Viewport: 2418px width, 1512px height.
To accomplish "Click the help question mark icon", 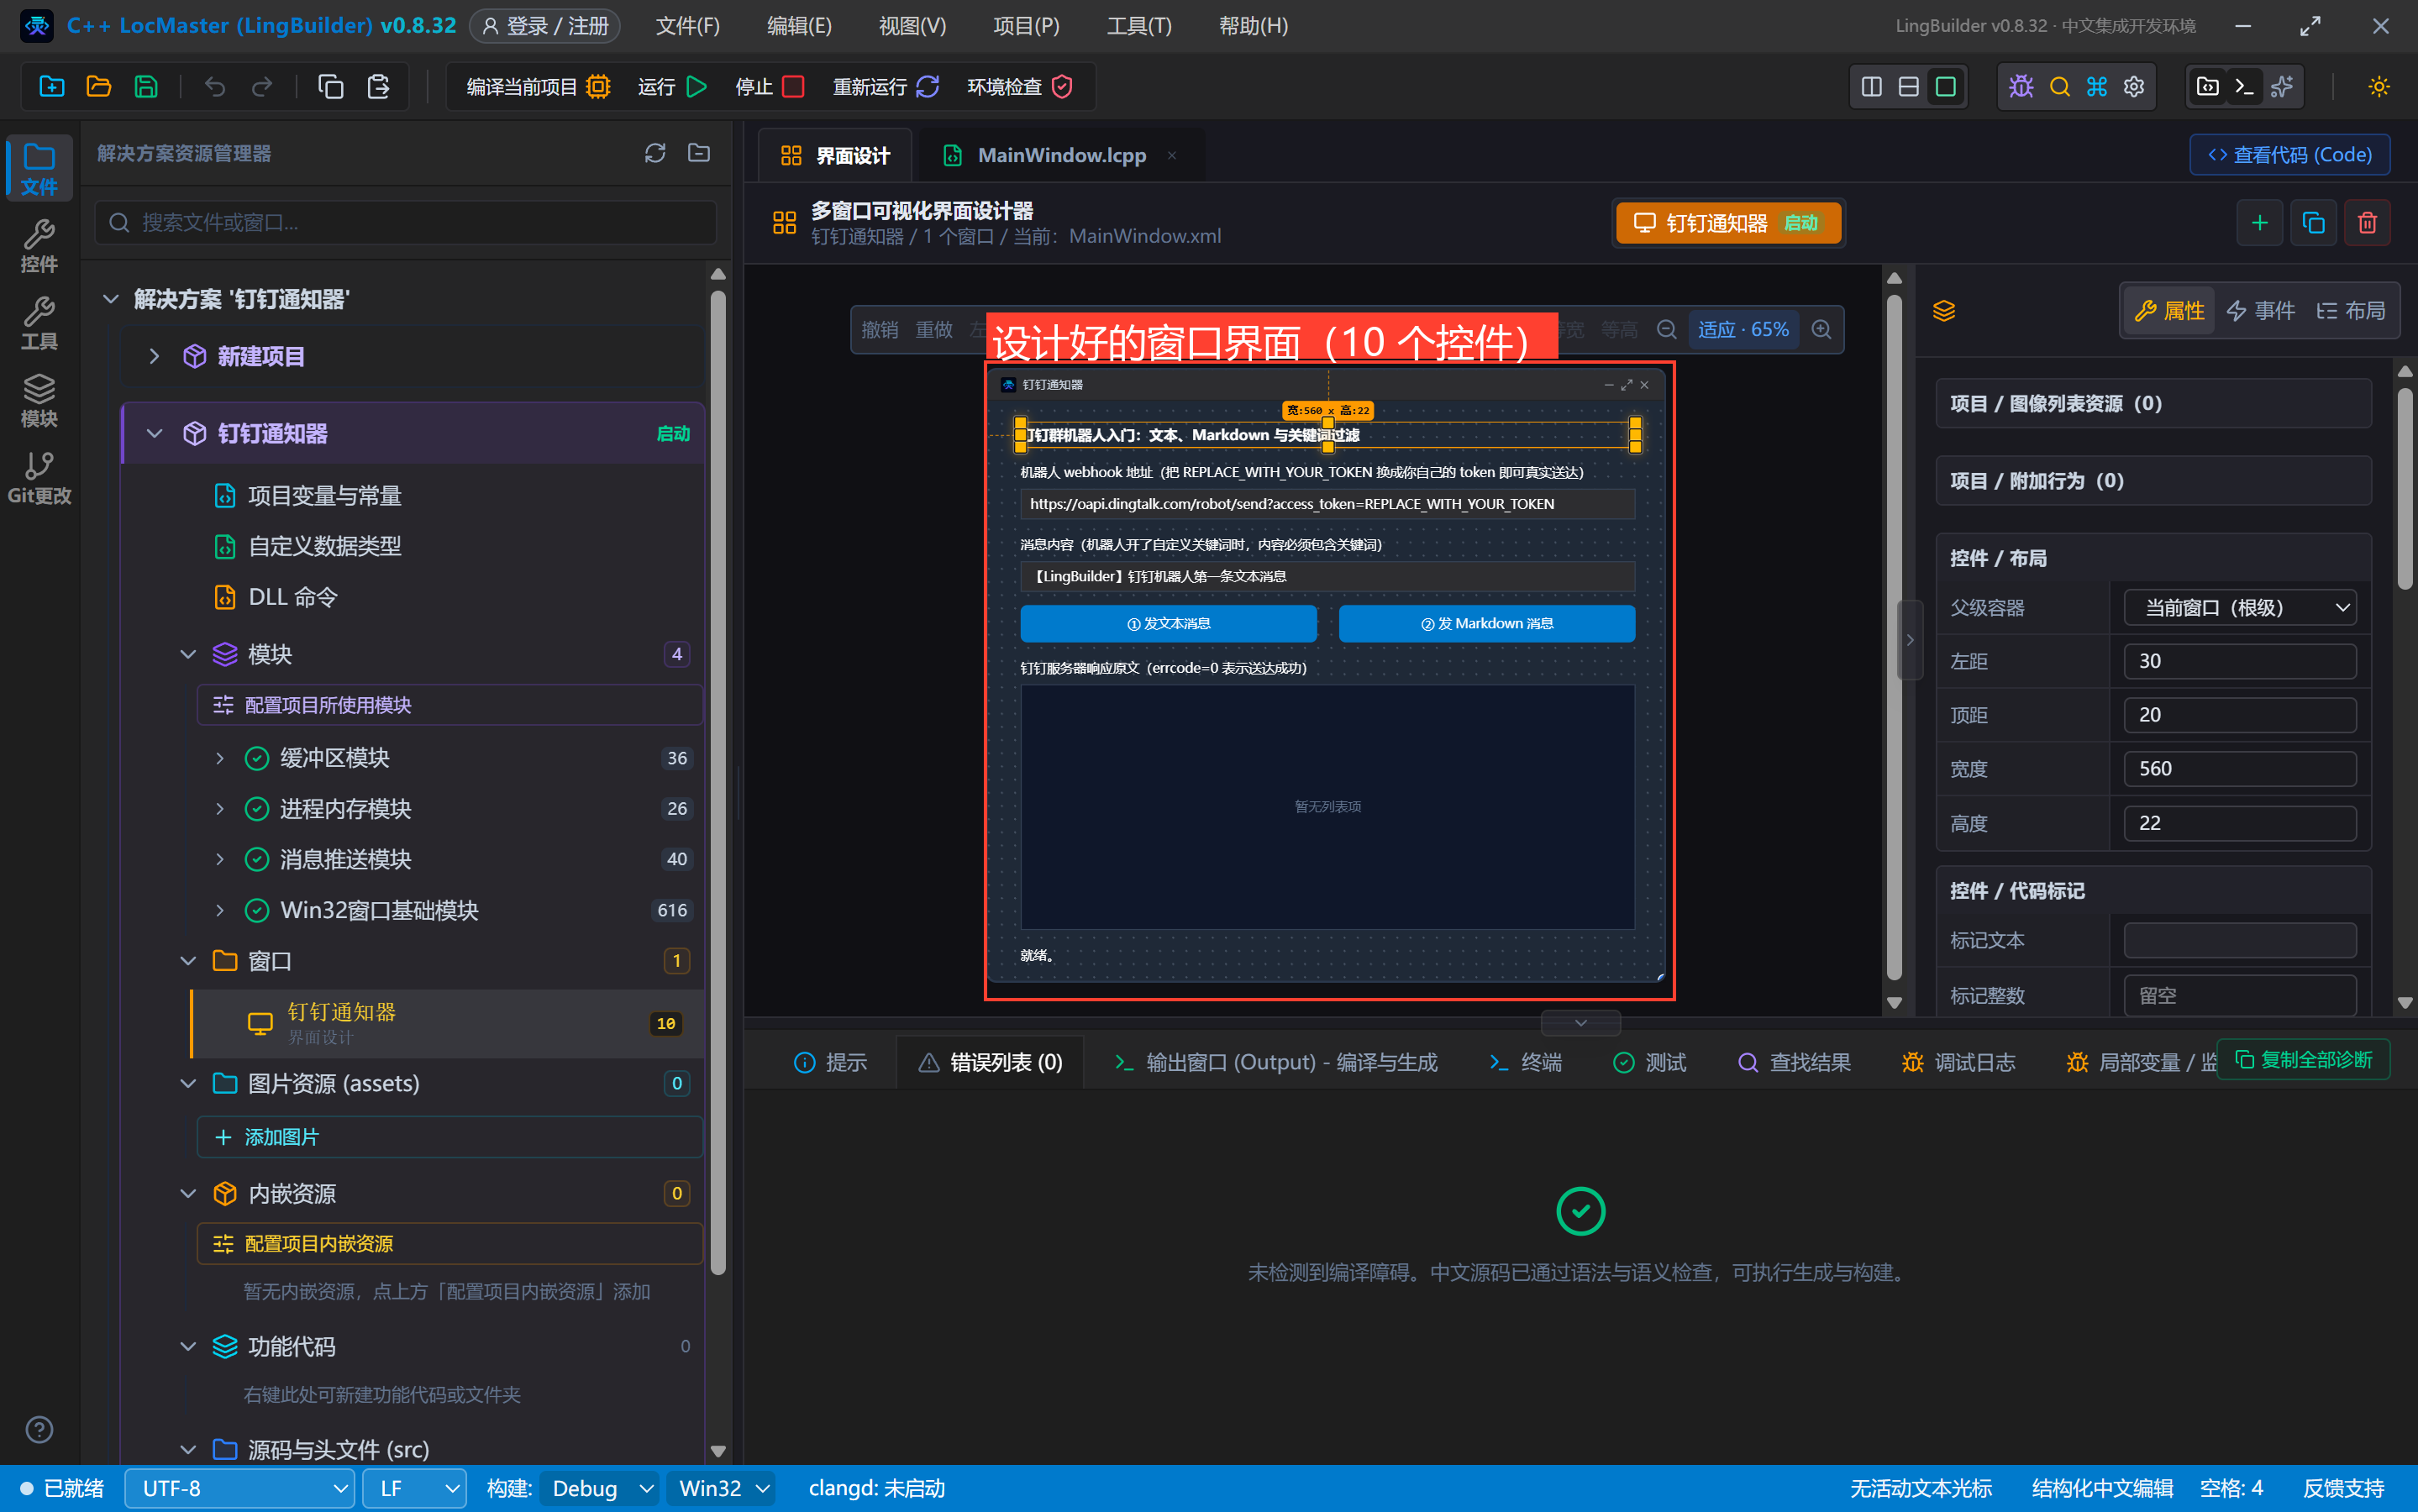I will coord(39,1430).
